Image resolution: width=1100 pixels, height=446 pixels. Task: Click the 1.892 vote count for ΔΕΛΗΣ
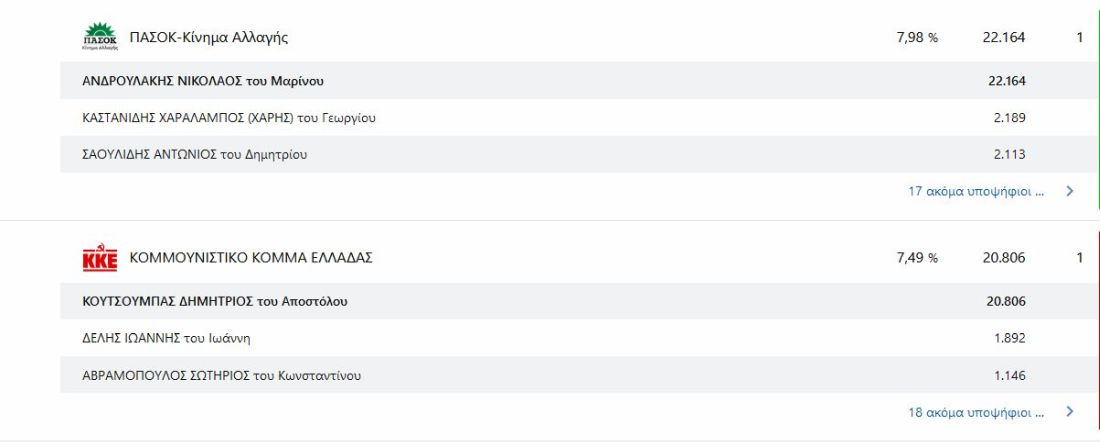[1010, 339]
